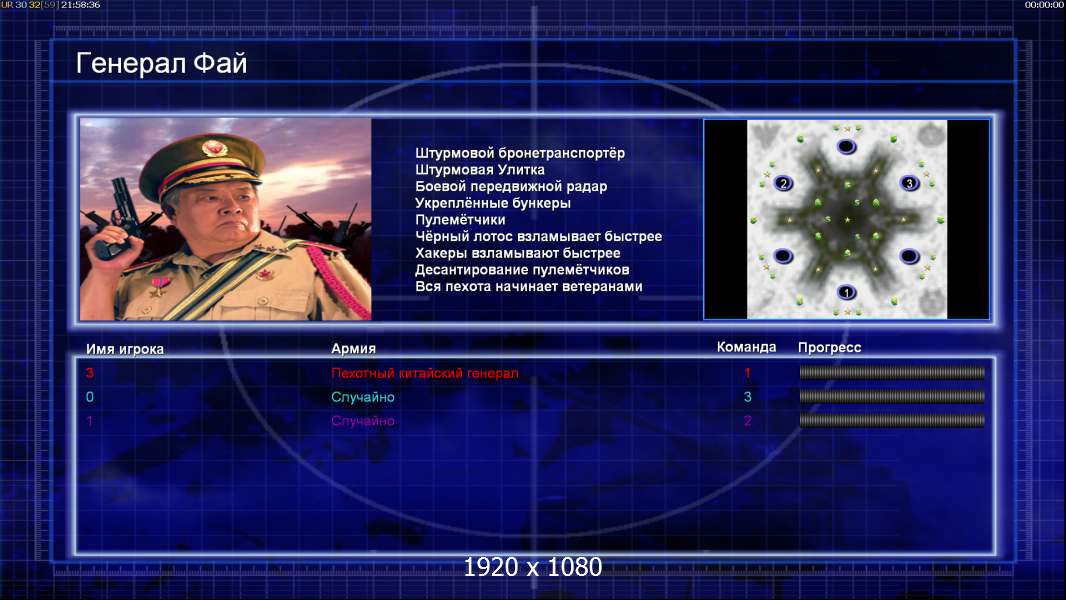The height and width of the screenshot is (600, 1066).
Task: Click the 'Прогресс' column header
Action: [829, 347]
